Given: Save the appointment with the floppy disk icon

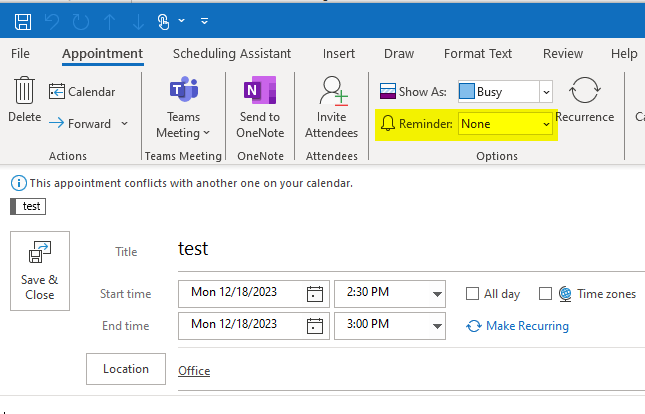Looking at the screenshot, I should coord(23,21).
